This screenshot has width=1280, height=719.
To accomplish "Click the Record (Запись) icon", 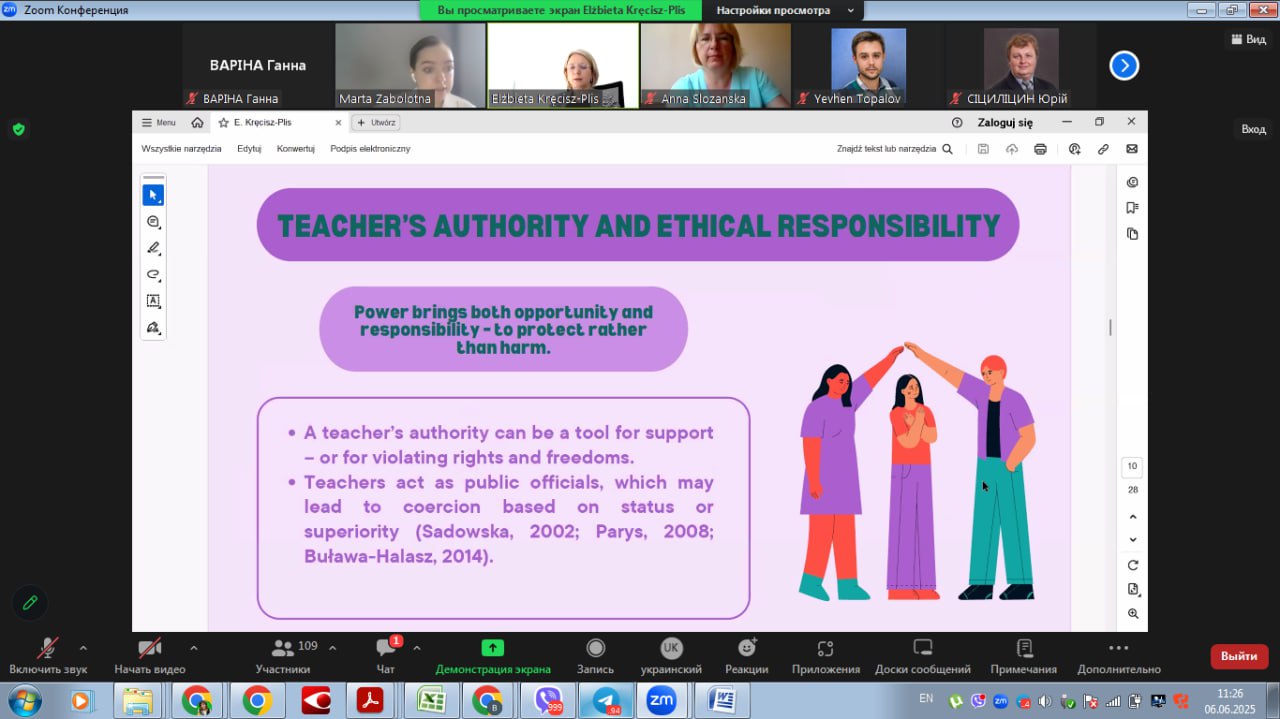I will tap(595, 649).
